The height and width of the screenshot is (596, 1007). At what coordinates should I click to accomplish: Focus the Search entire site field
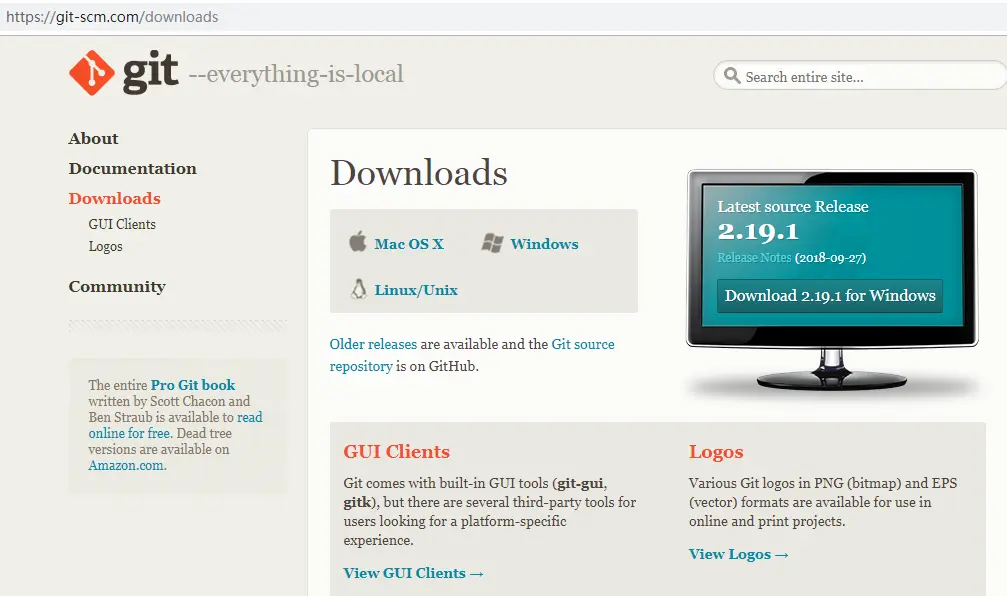click(860, 76)
